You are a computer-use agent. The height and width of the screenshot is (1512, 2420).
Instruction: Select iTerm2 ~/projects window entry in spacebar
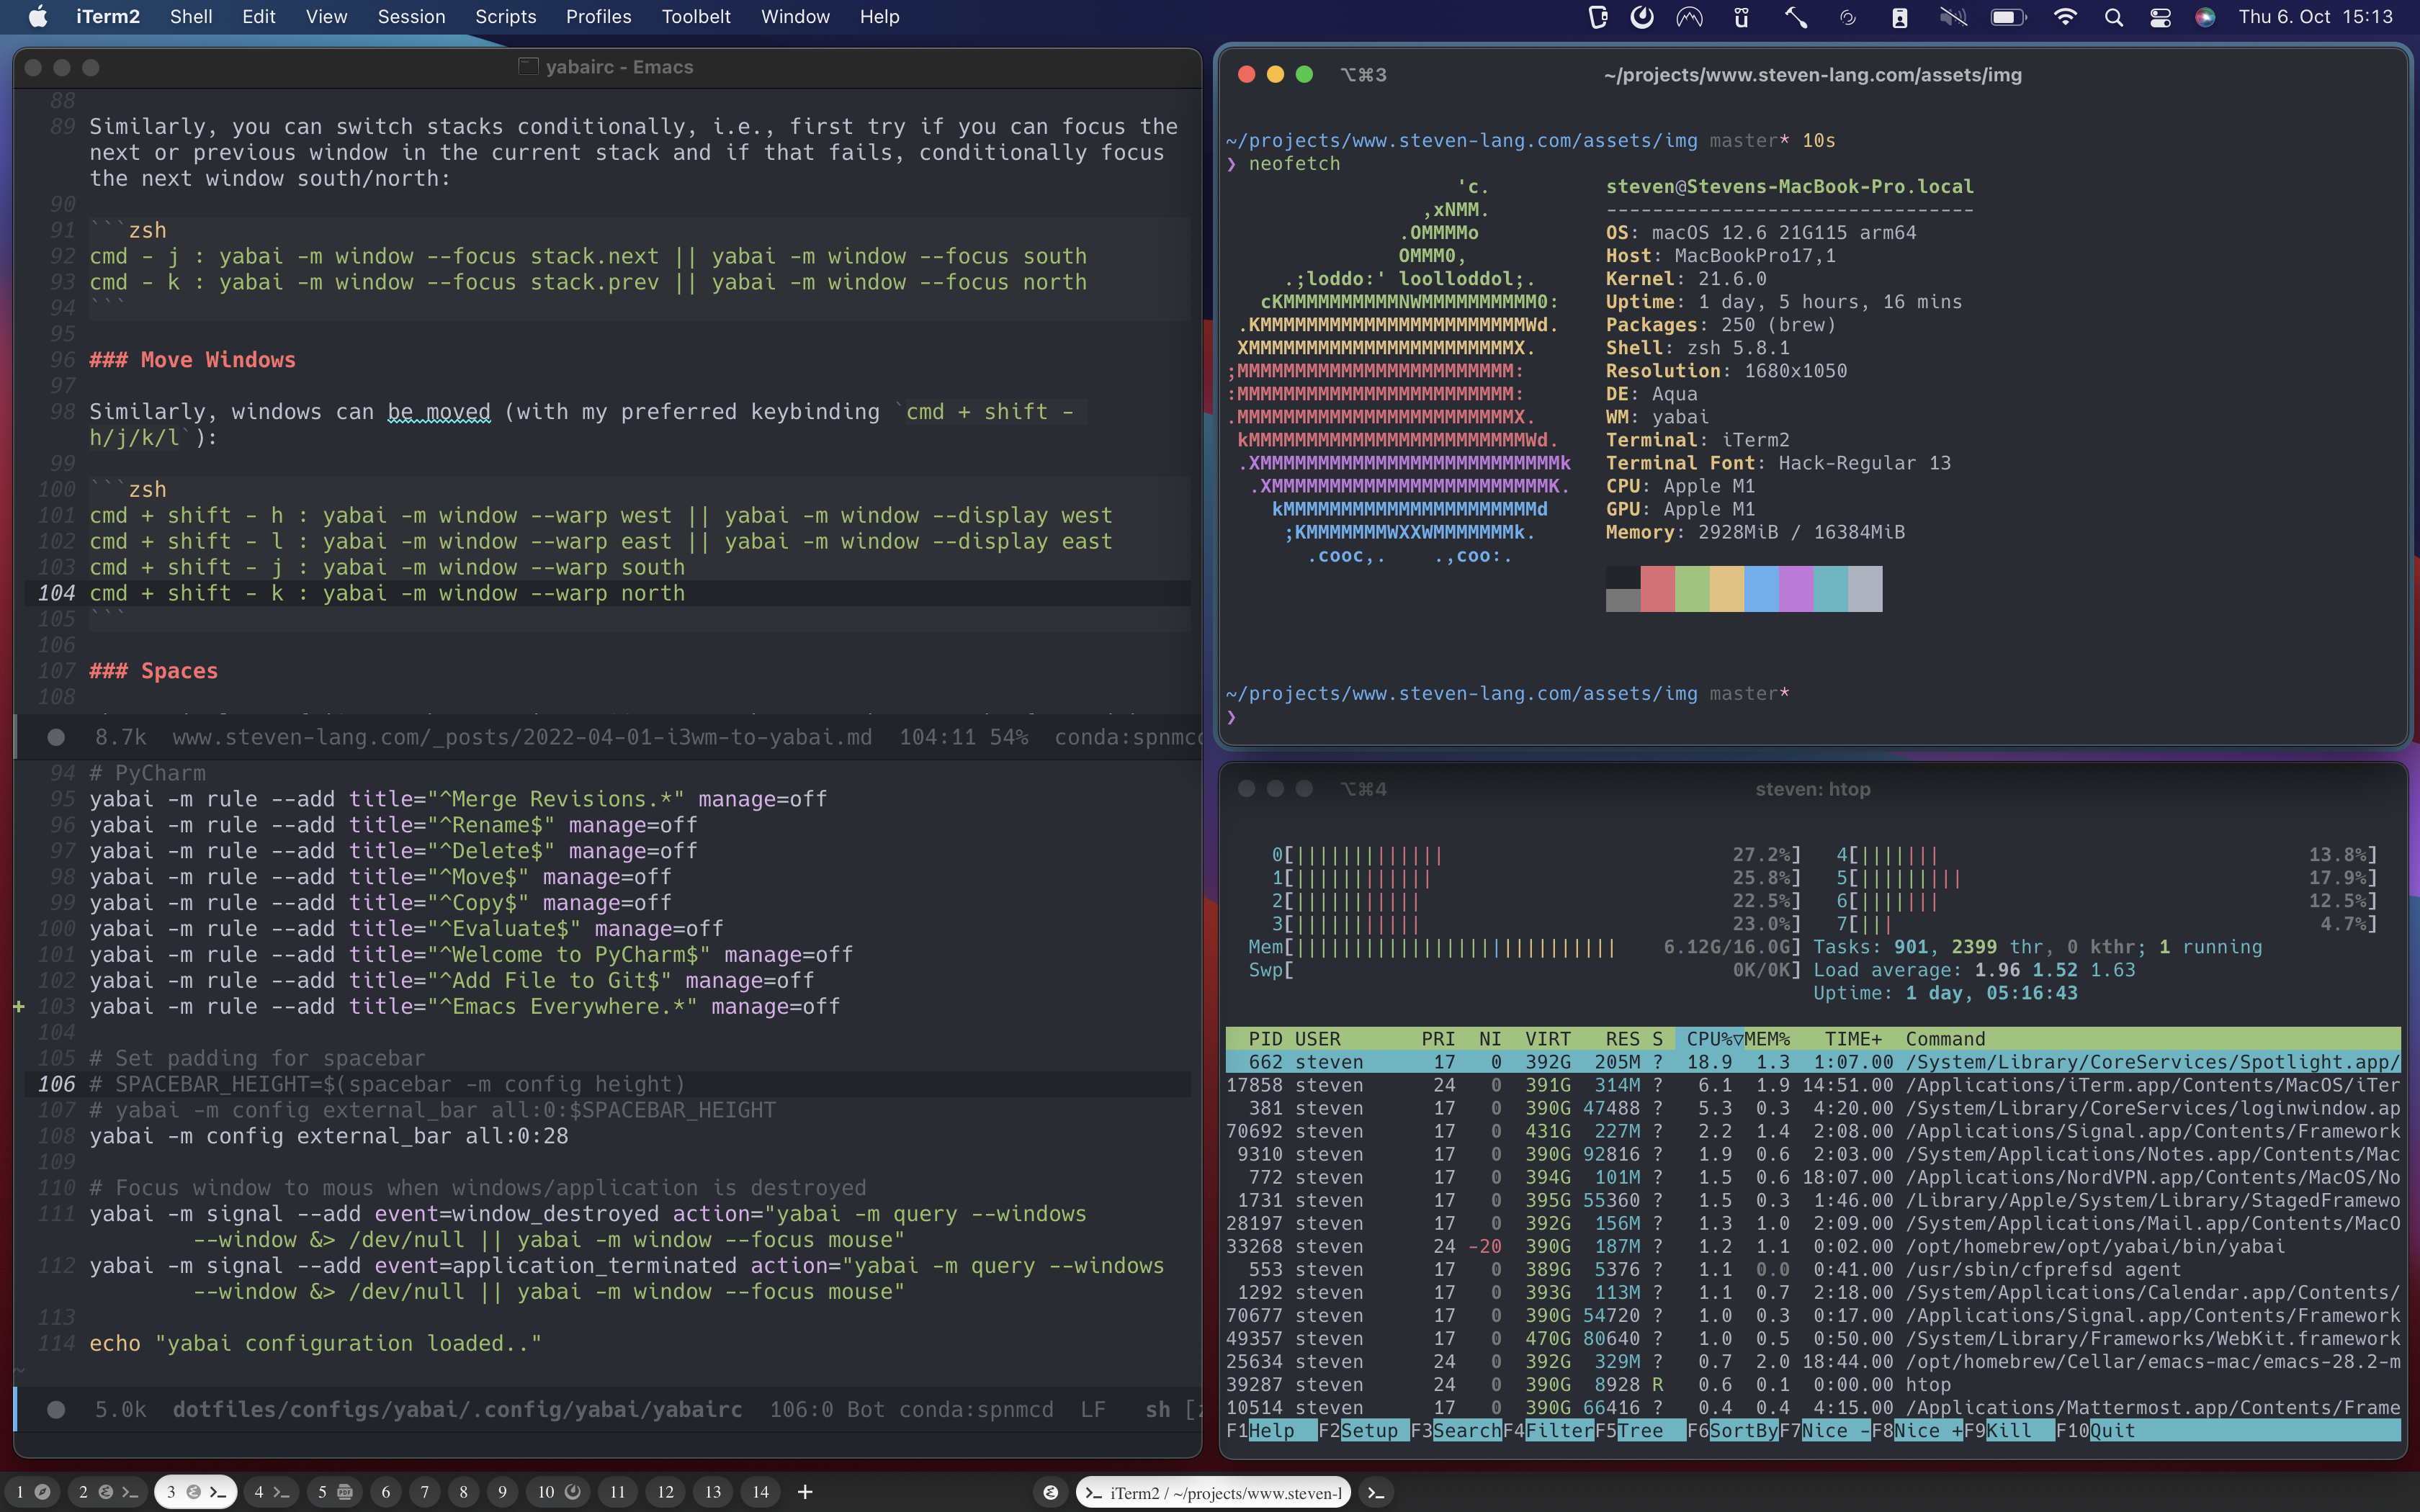tap(1213, 1492)
